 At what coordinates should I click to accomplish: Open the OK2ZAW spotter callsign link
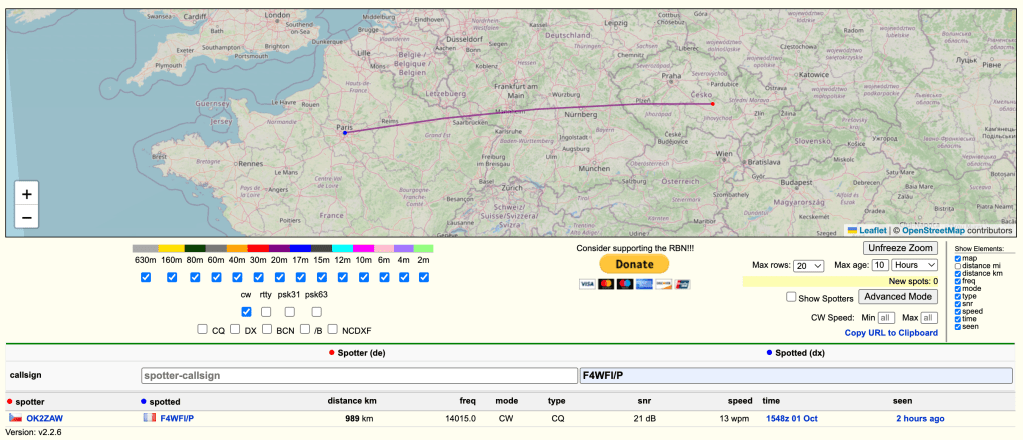click(x=45, y=418)
